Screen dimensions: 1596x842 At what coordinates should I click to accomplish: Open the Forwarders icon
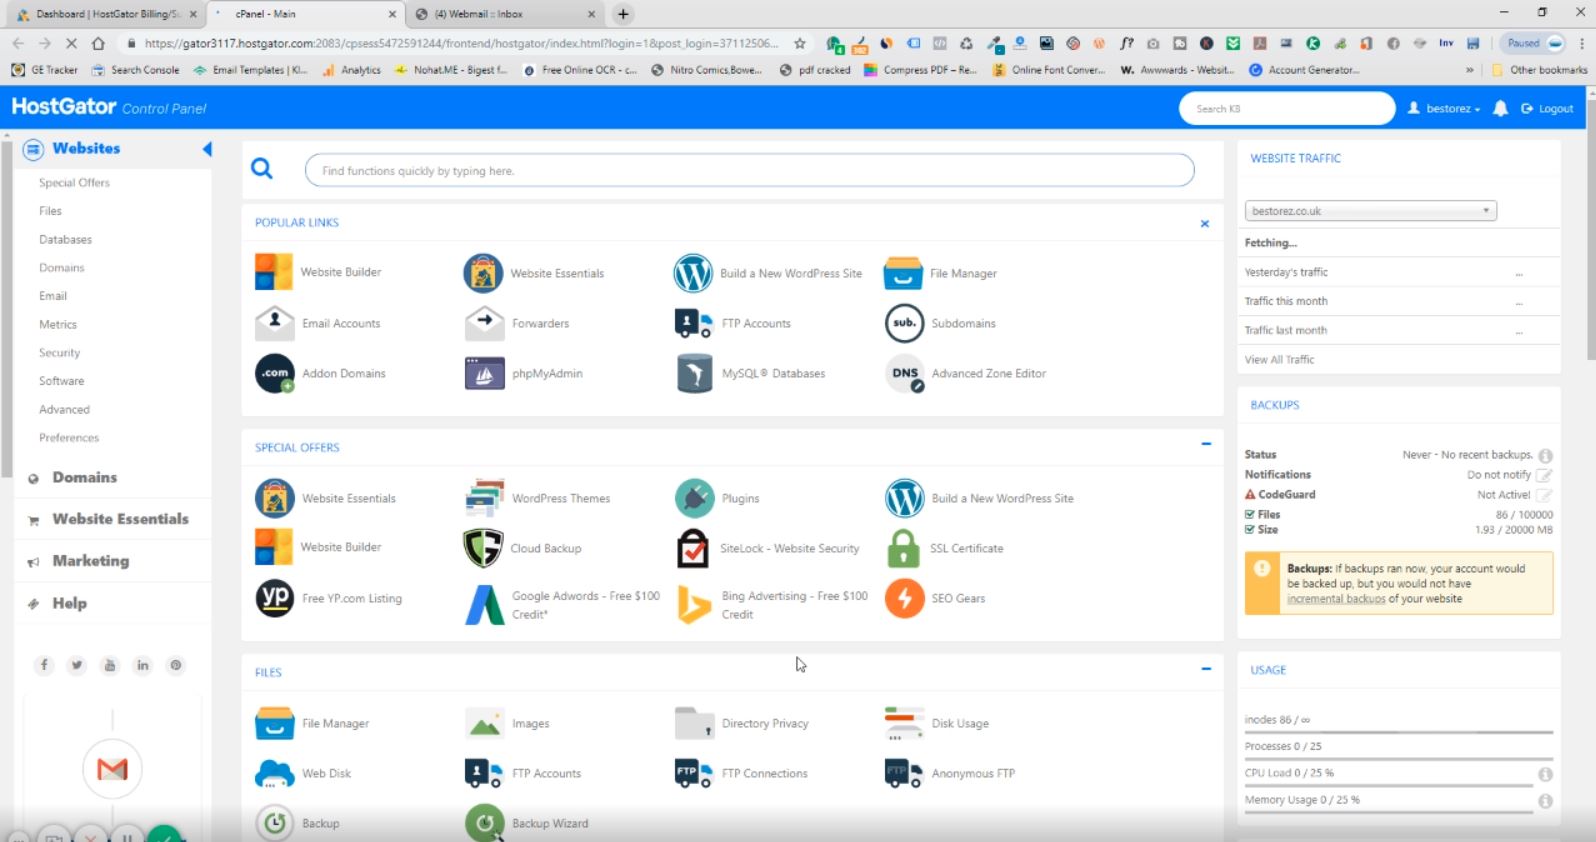point(484,323)
